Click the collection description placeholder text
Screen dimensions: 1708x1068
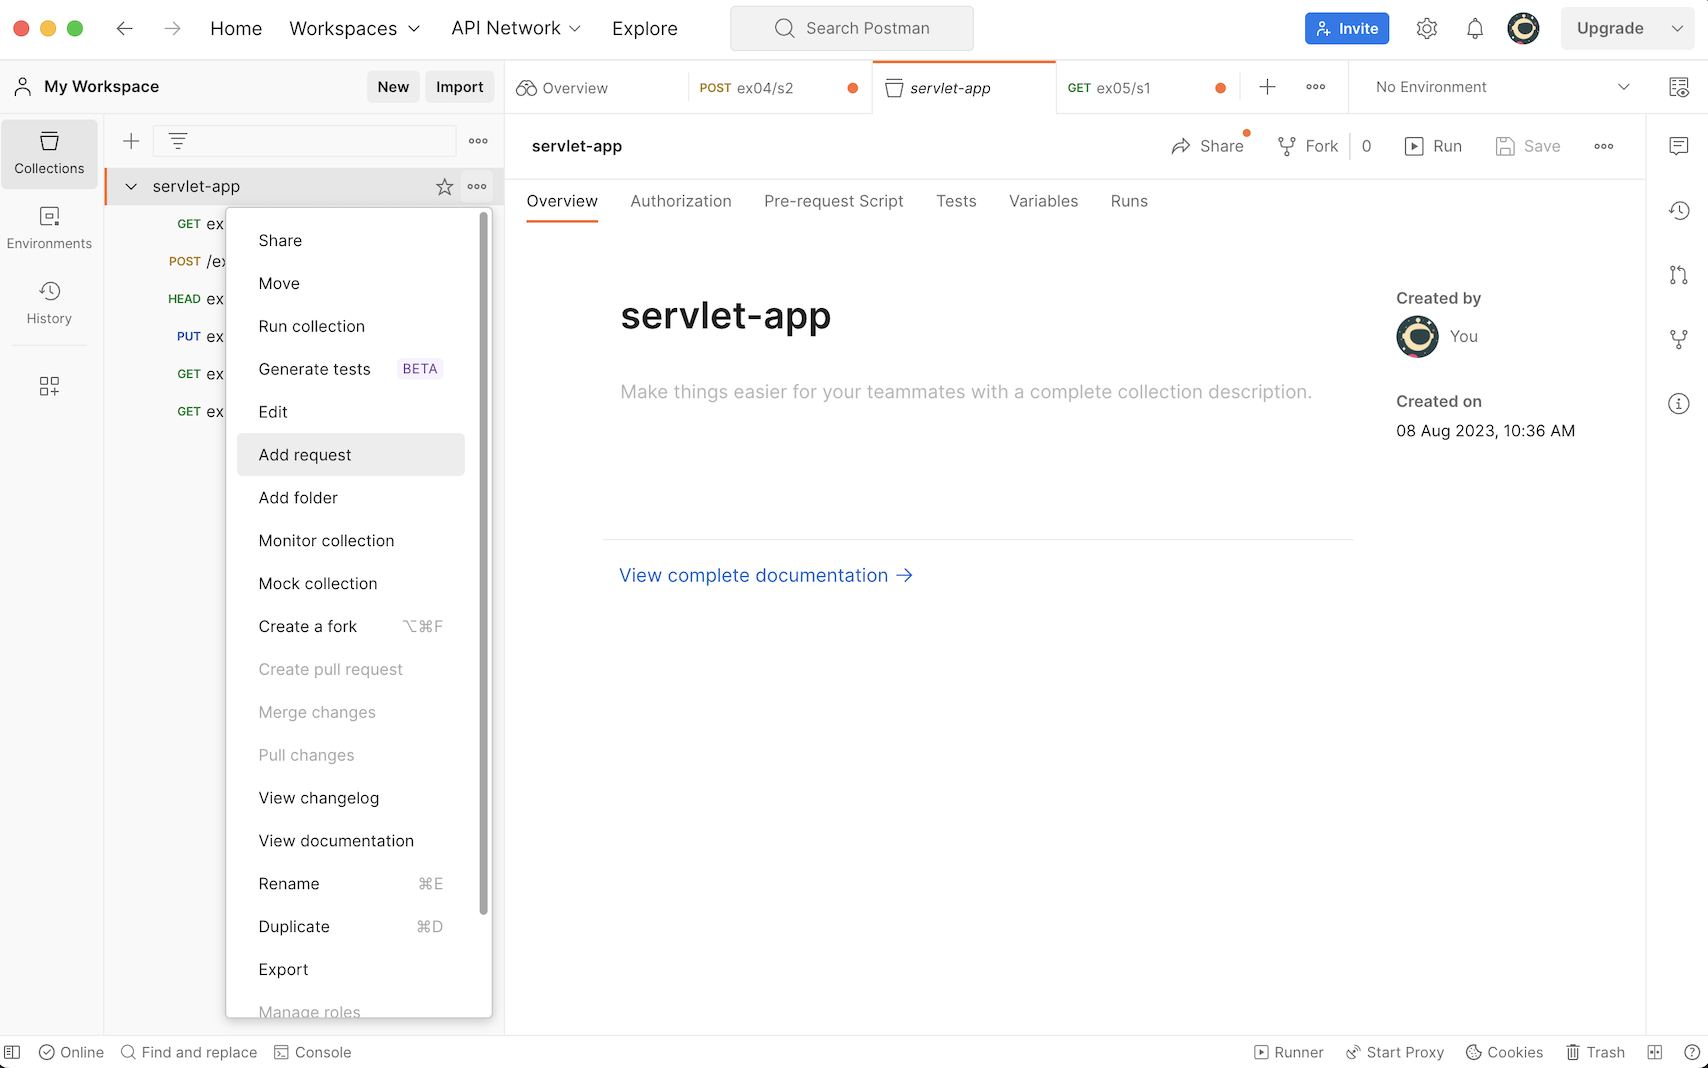coord(966,392)
